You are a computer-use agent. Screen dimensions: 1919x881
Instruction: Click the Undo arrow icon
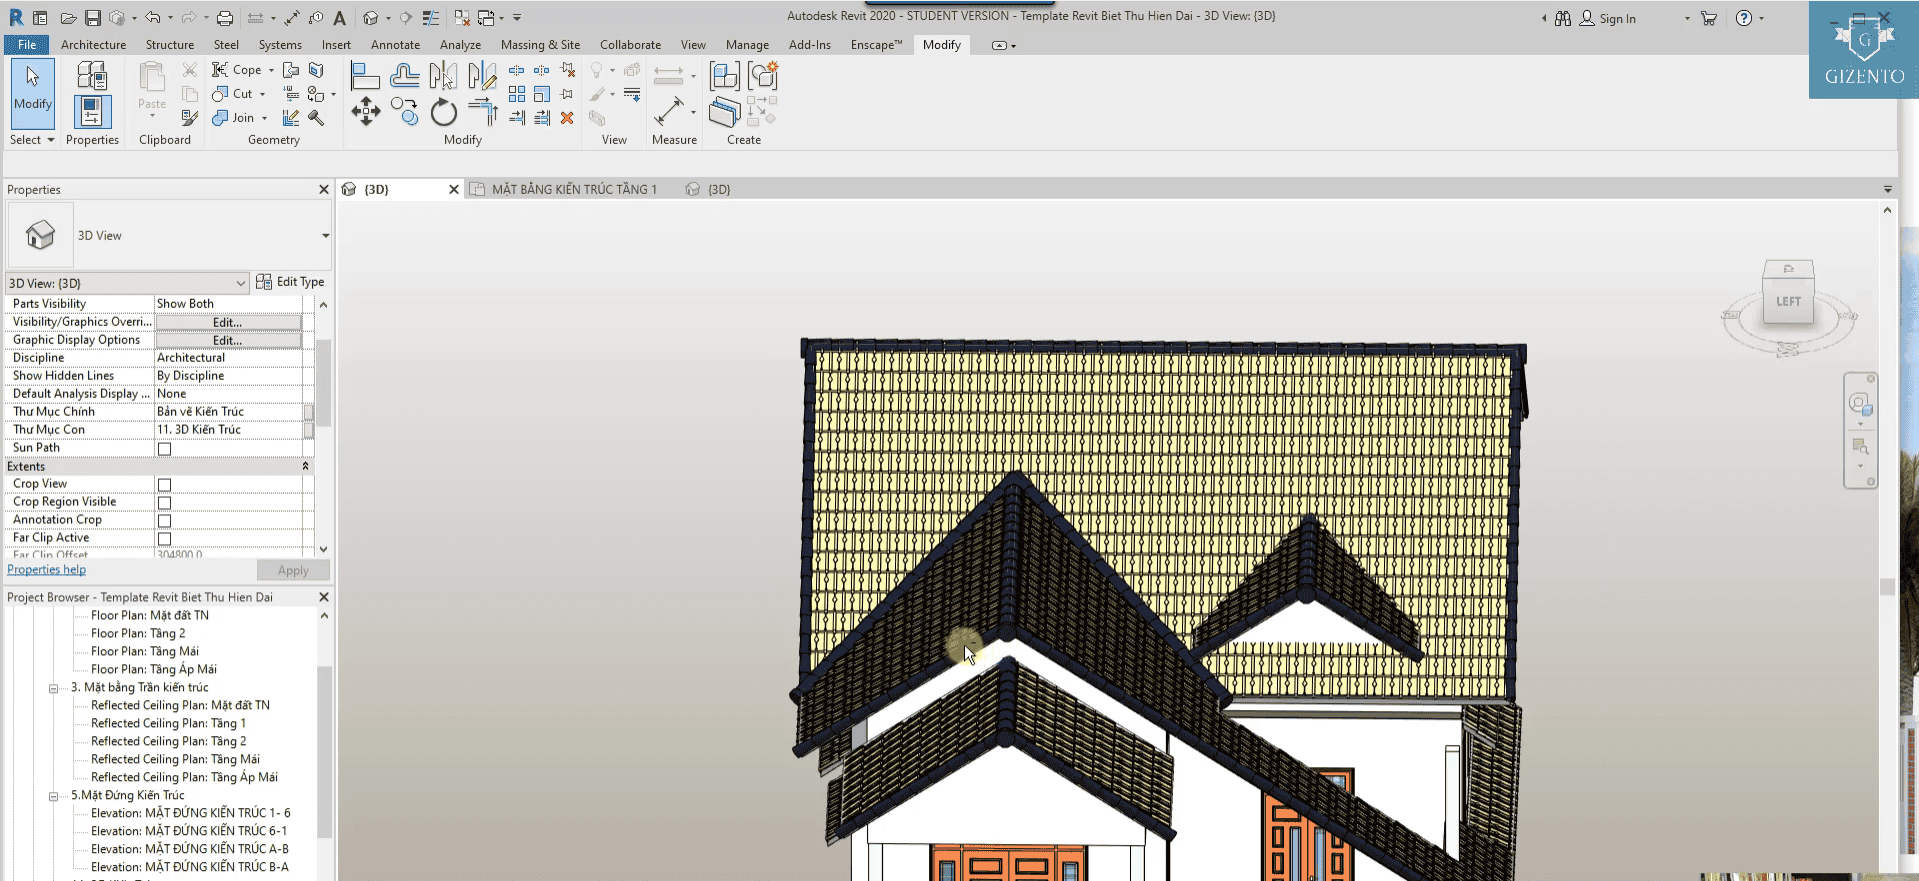(x=152, y=18)
